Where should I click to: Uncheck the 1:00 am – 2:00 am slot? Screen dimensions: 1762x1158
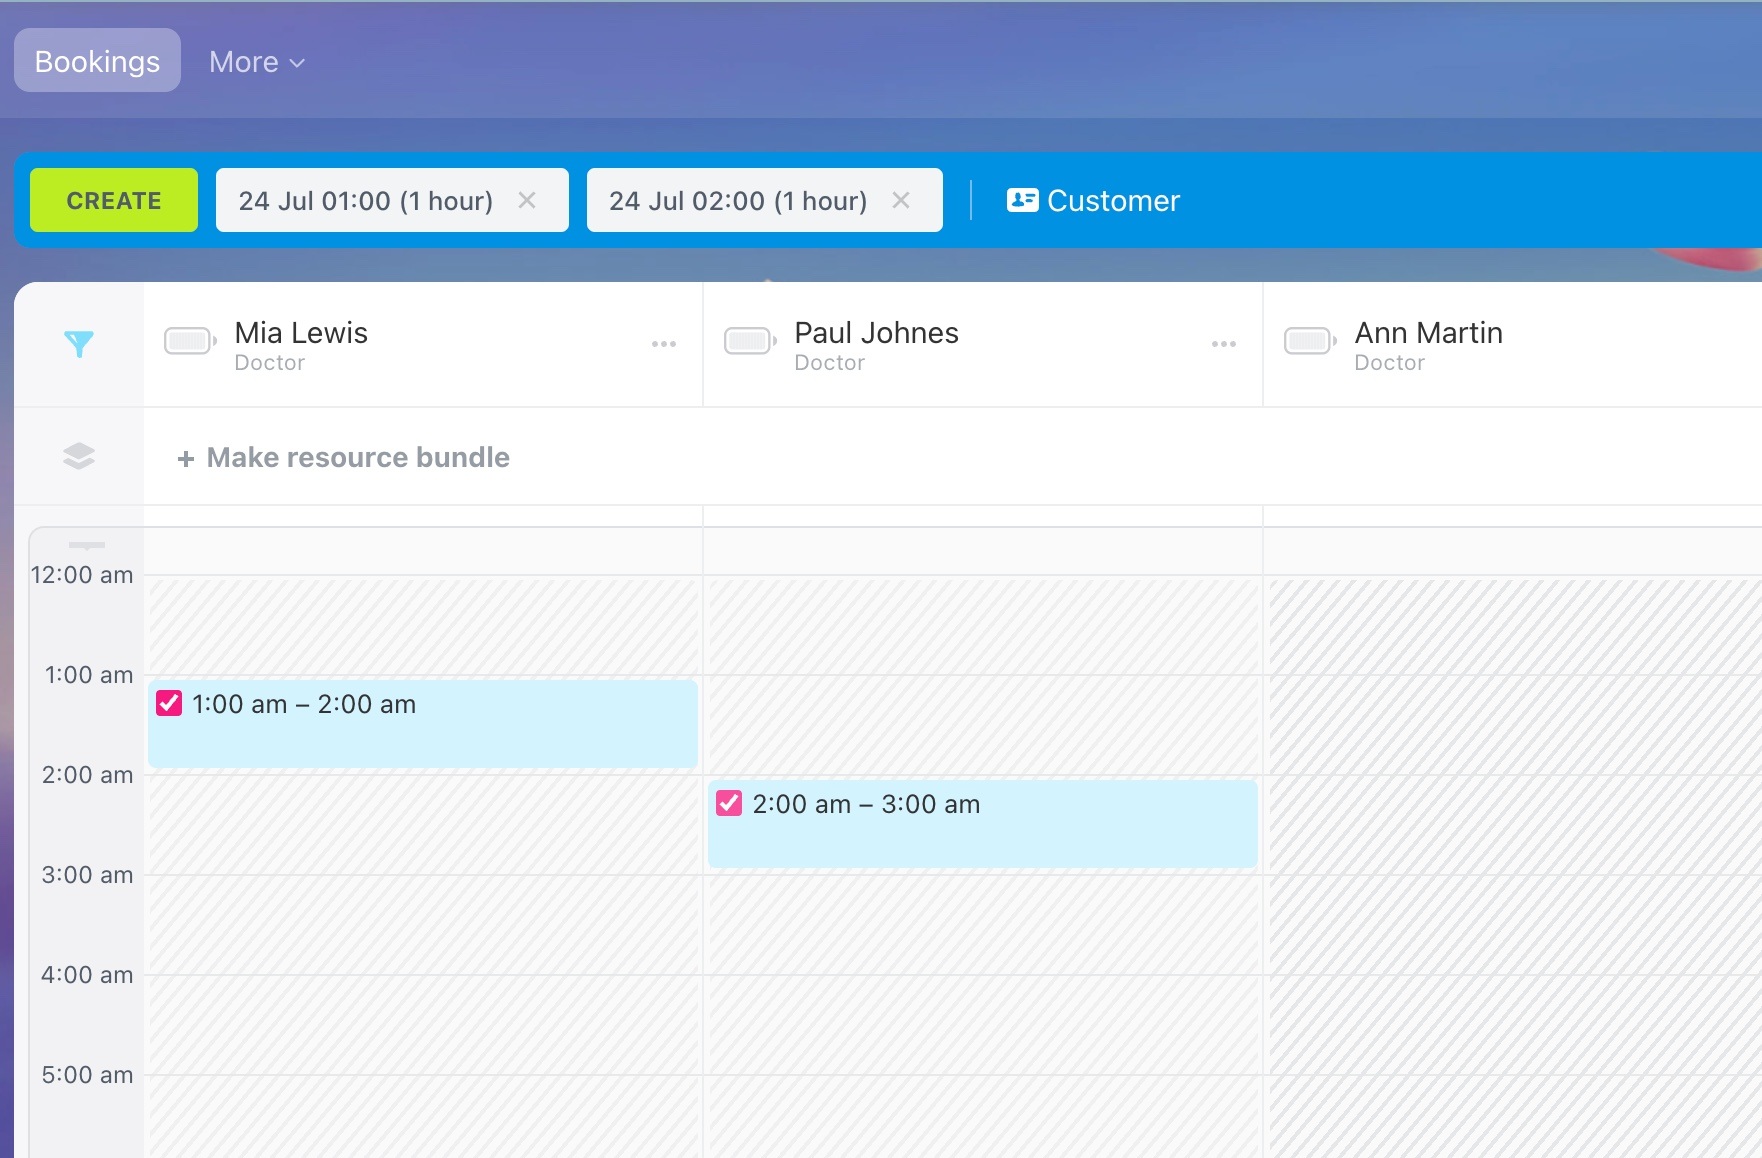[x=169, y=704]
